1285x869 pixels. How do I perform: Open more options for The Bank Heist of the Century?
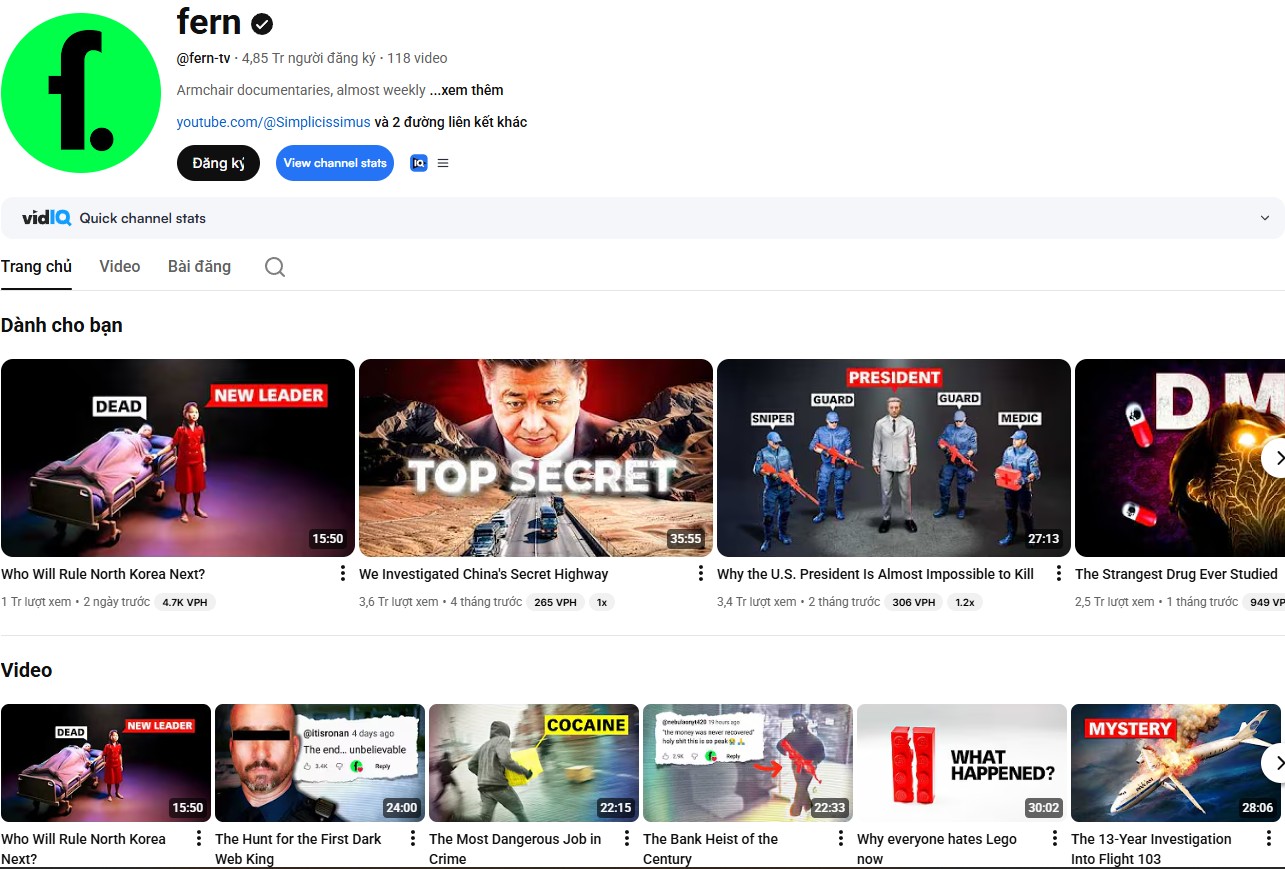(x=841, y=839)
